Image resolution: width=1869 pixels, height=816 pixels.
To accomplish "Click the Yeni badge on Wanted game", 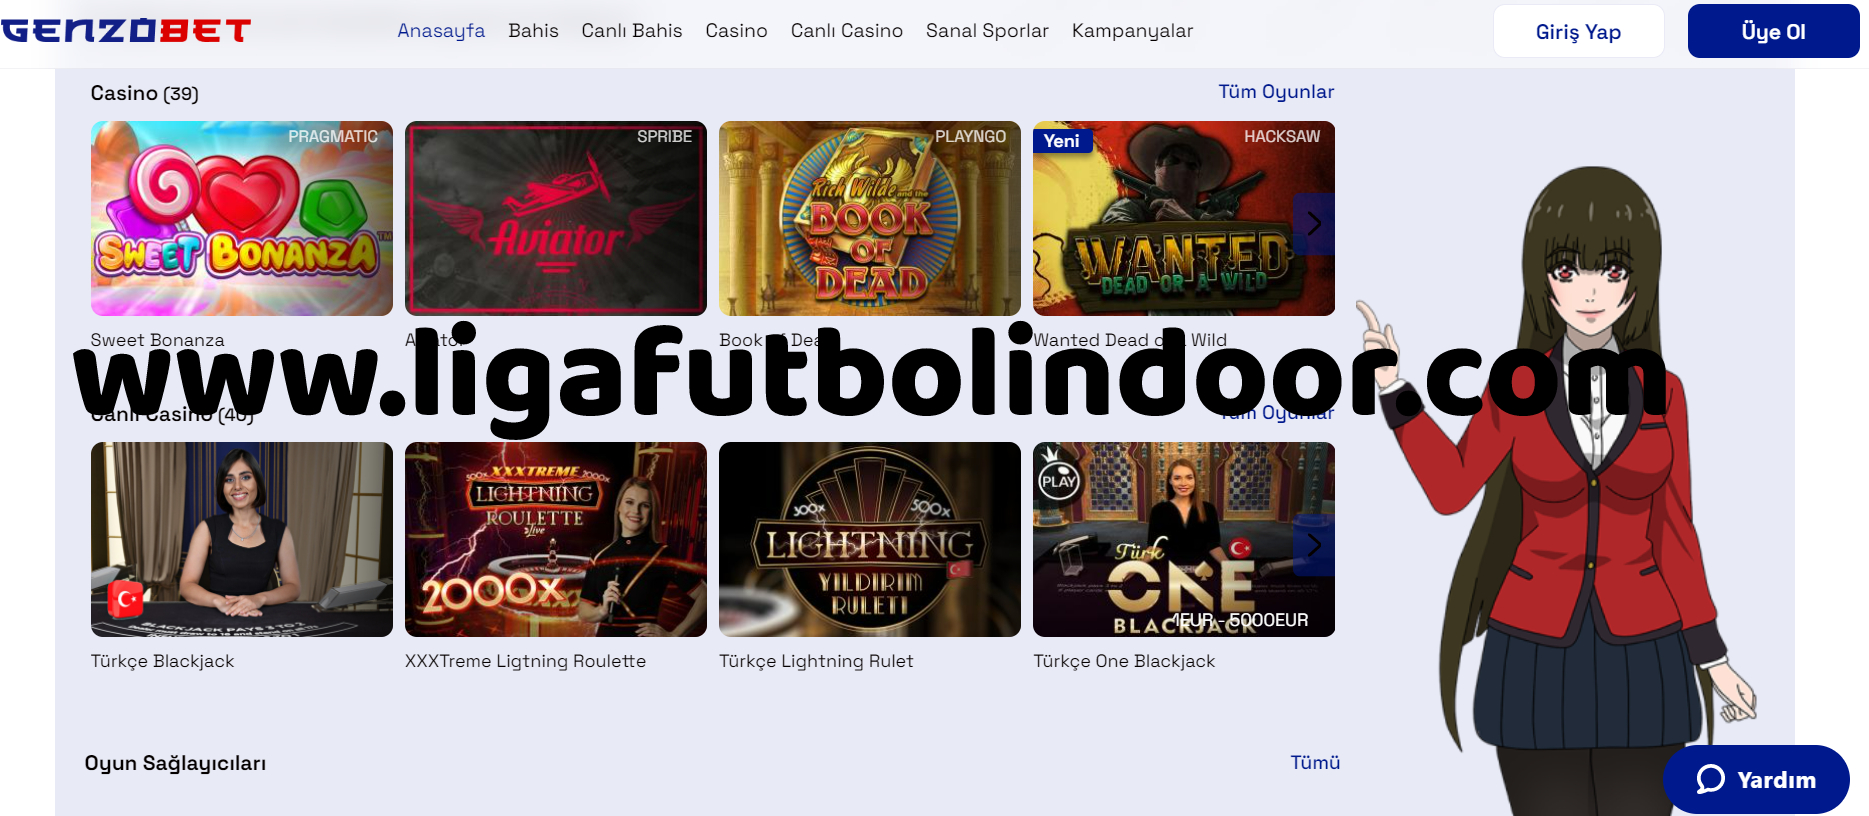I will 1062,141.
